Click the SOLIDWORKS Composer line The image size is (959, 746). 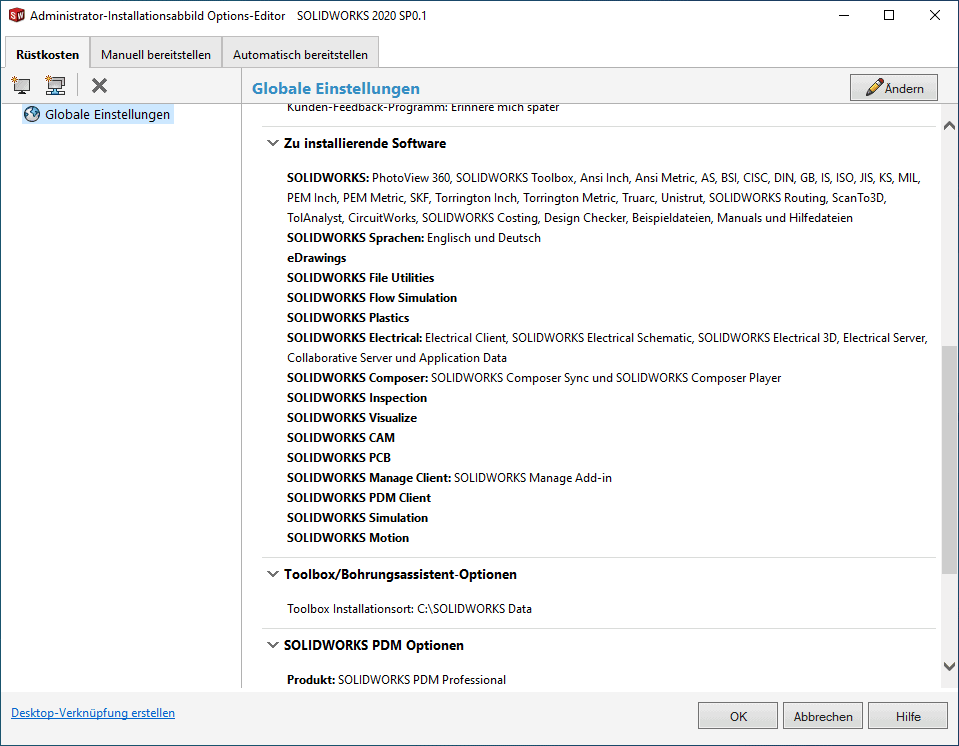coord(534,378)
